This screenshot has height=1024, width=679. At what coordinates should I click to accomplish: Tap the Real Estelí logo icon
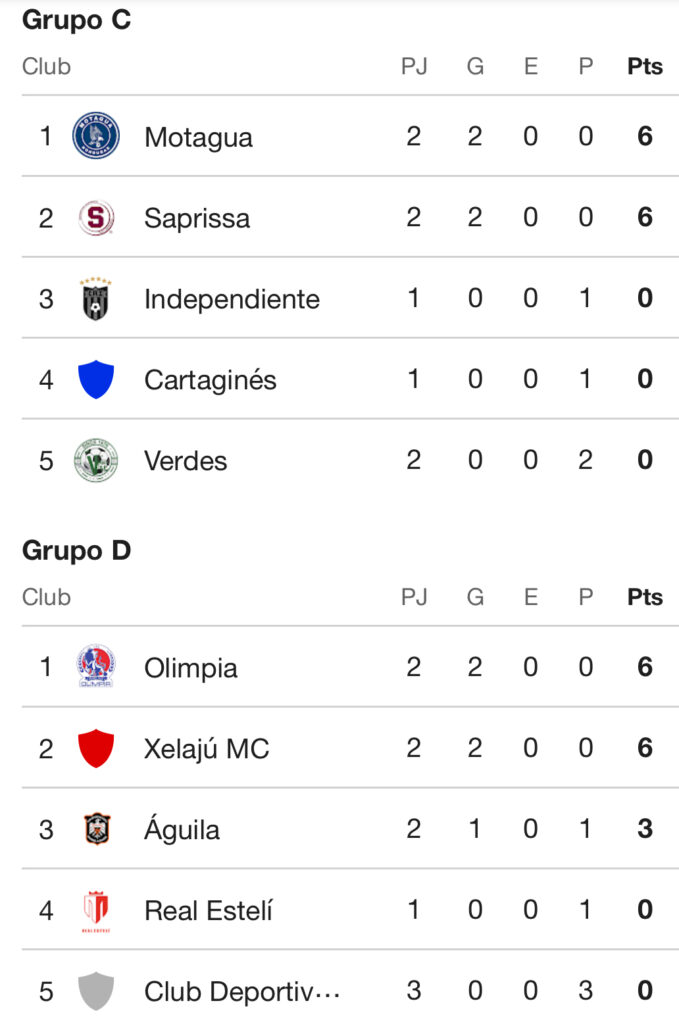(96, 911)
